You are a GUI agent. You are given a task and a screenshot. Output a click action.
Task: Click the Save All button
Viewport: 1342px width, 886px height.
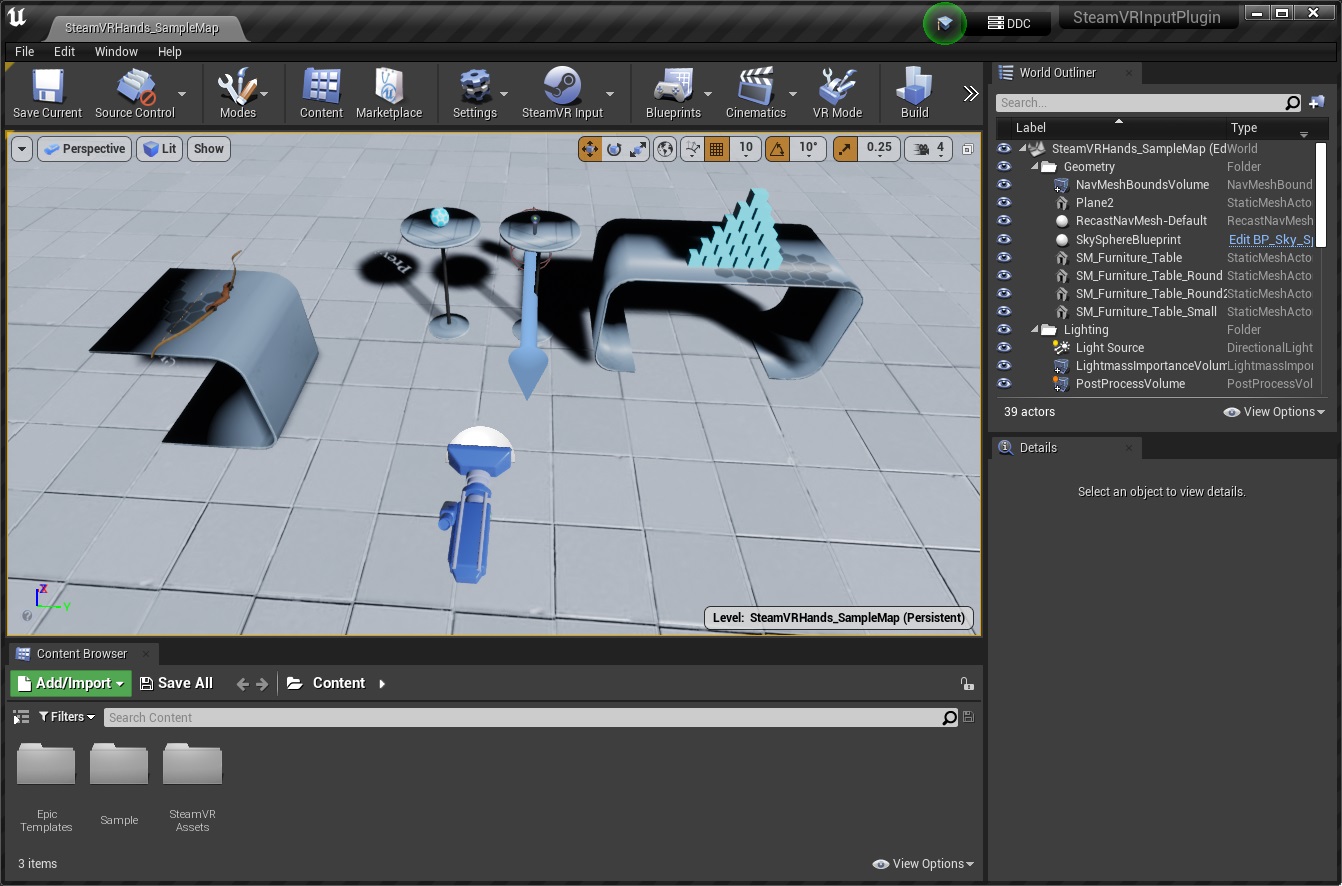[176, 683]
